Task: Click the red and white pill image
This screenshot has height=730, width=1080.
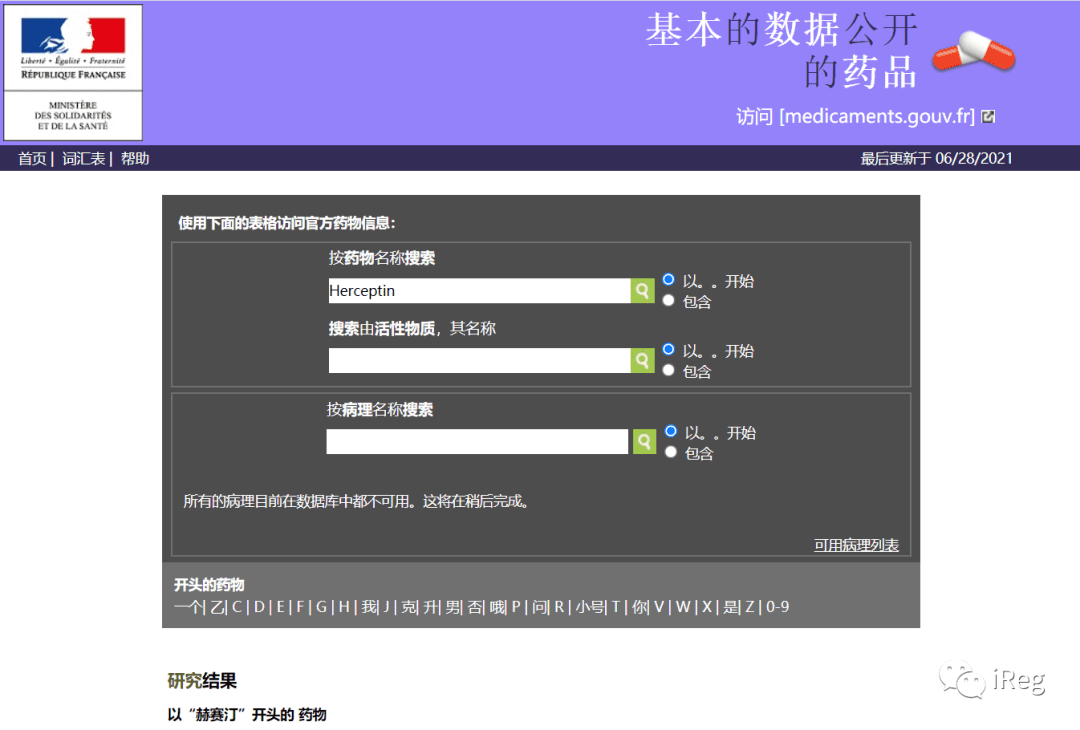Action: pyautogui.click(x=974, y=52)
